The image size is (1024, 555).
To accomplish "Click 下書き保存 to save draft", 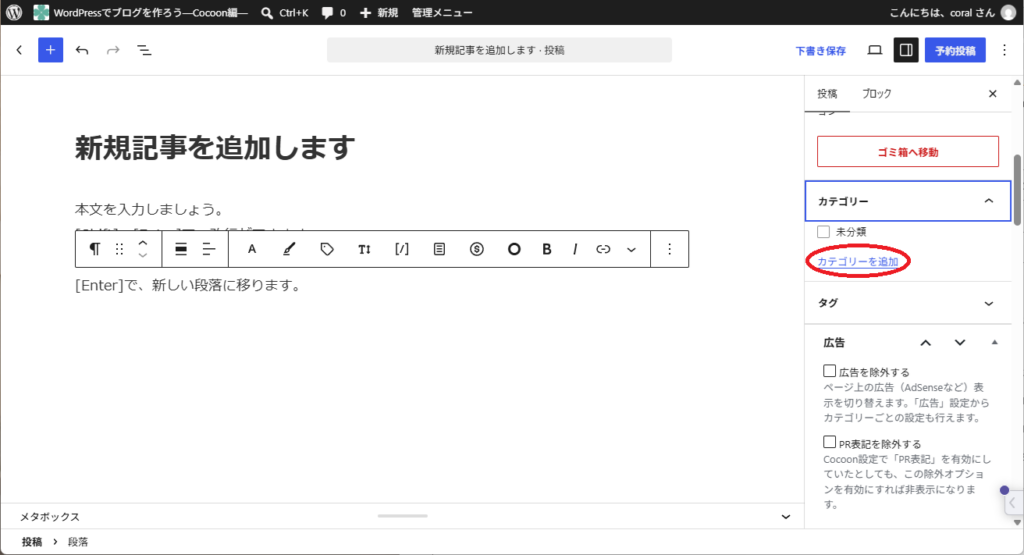I will (x=820, y=50).
